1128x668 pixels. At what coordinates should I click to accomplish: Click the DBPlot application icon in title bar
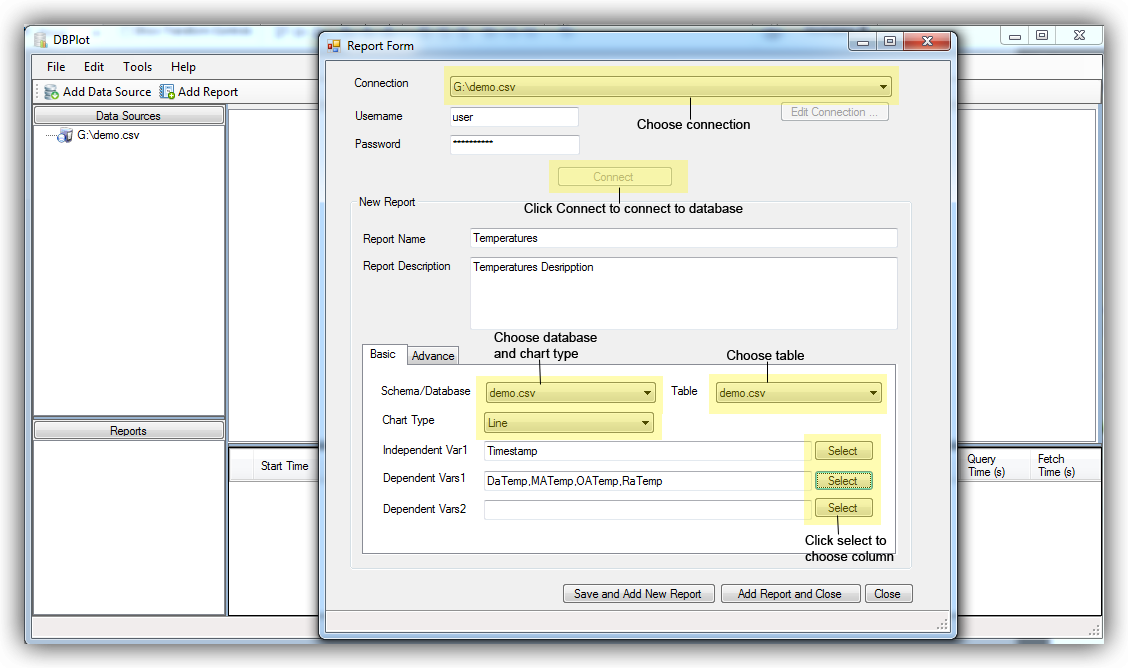coord(40,40)
